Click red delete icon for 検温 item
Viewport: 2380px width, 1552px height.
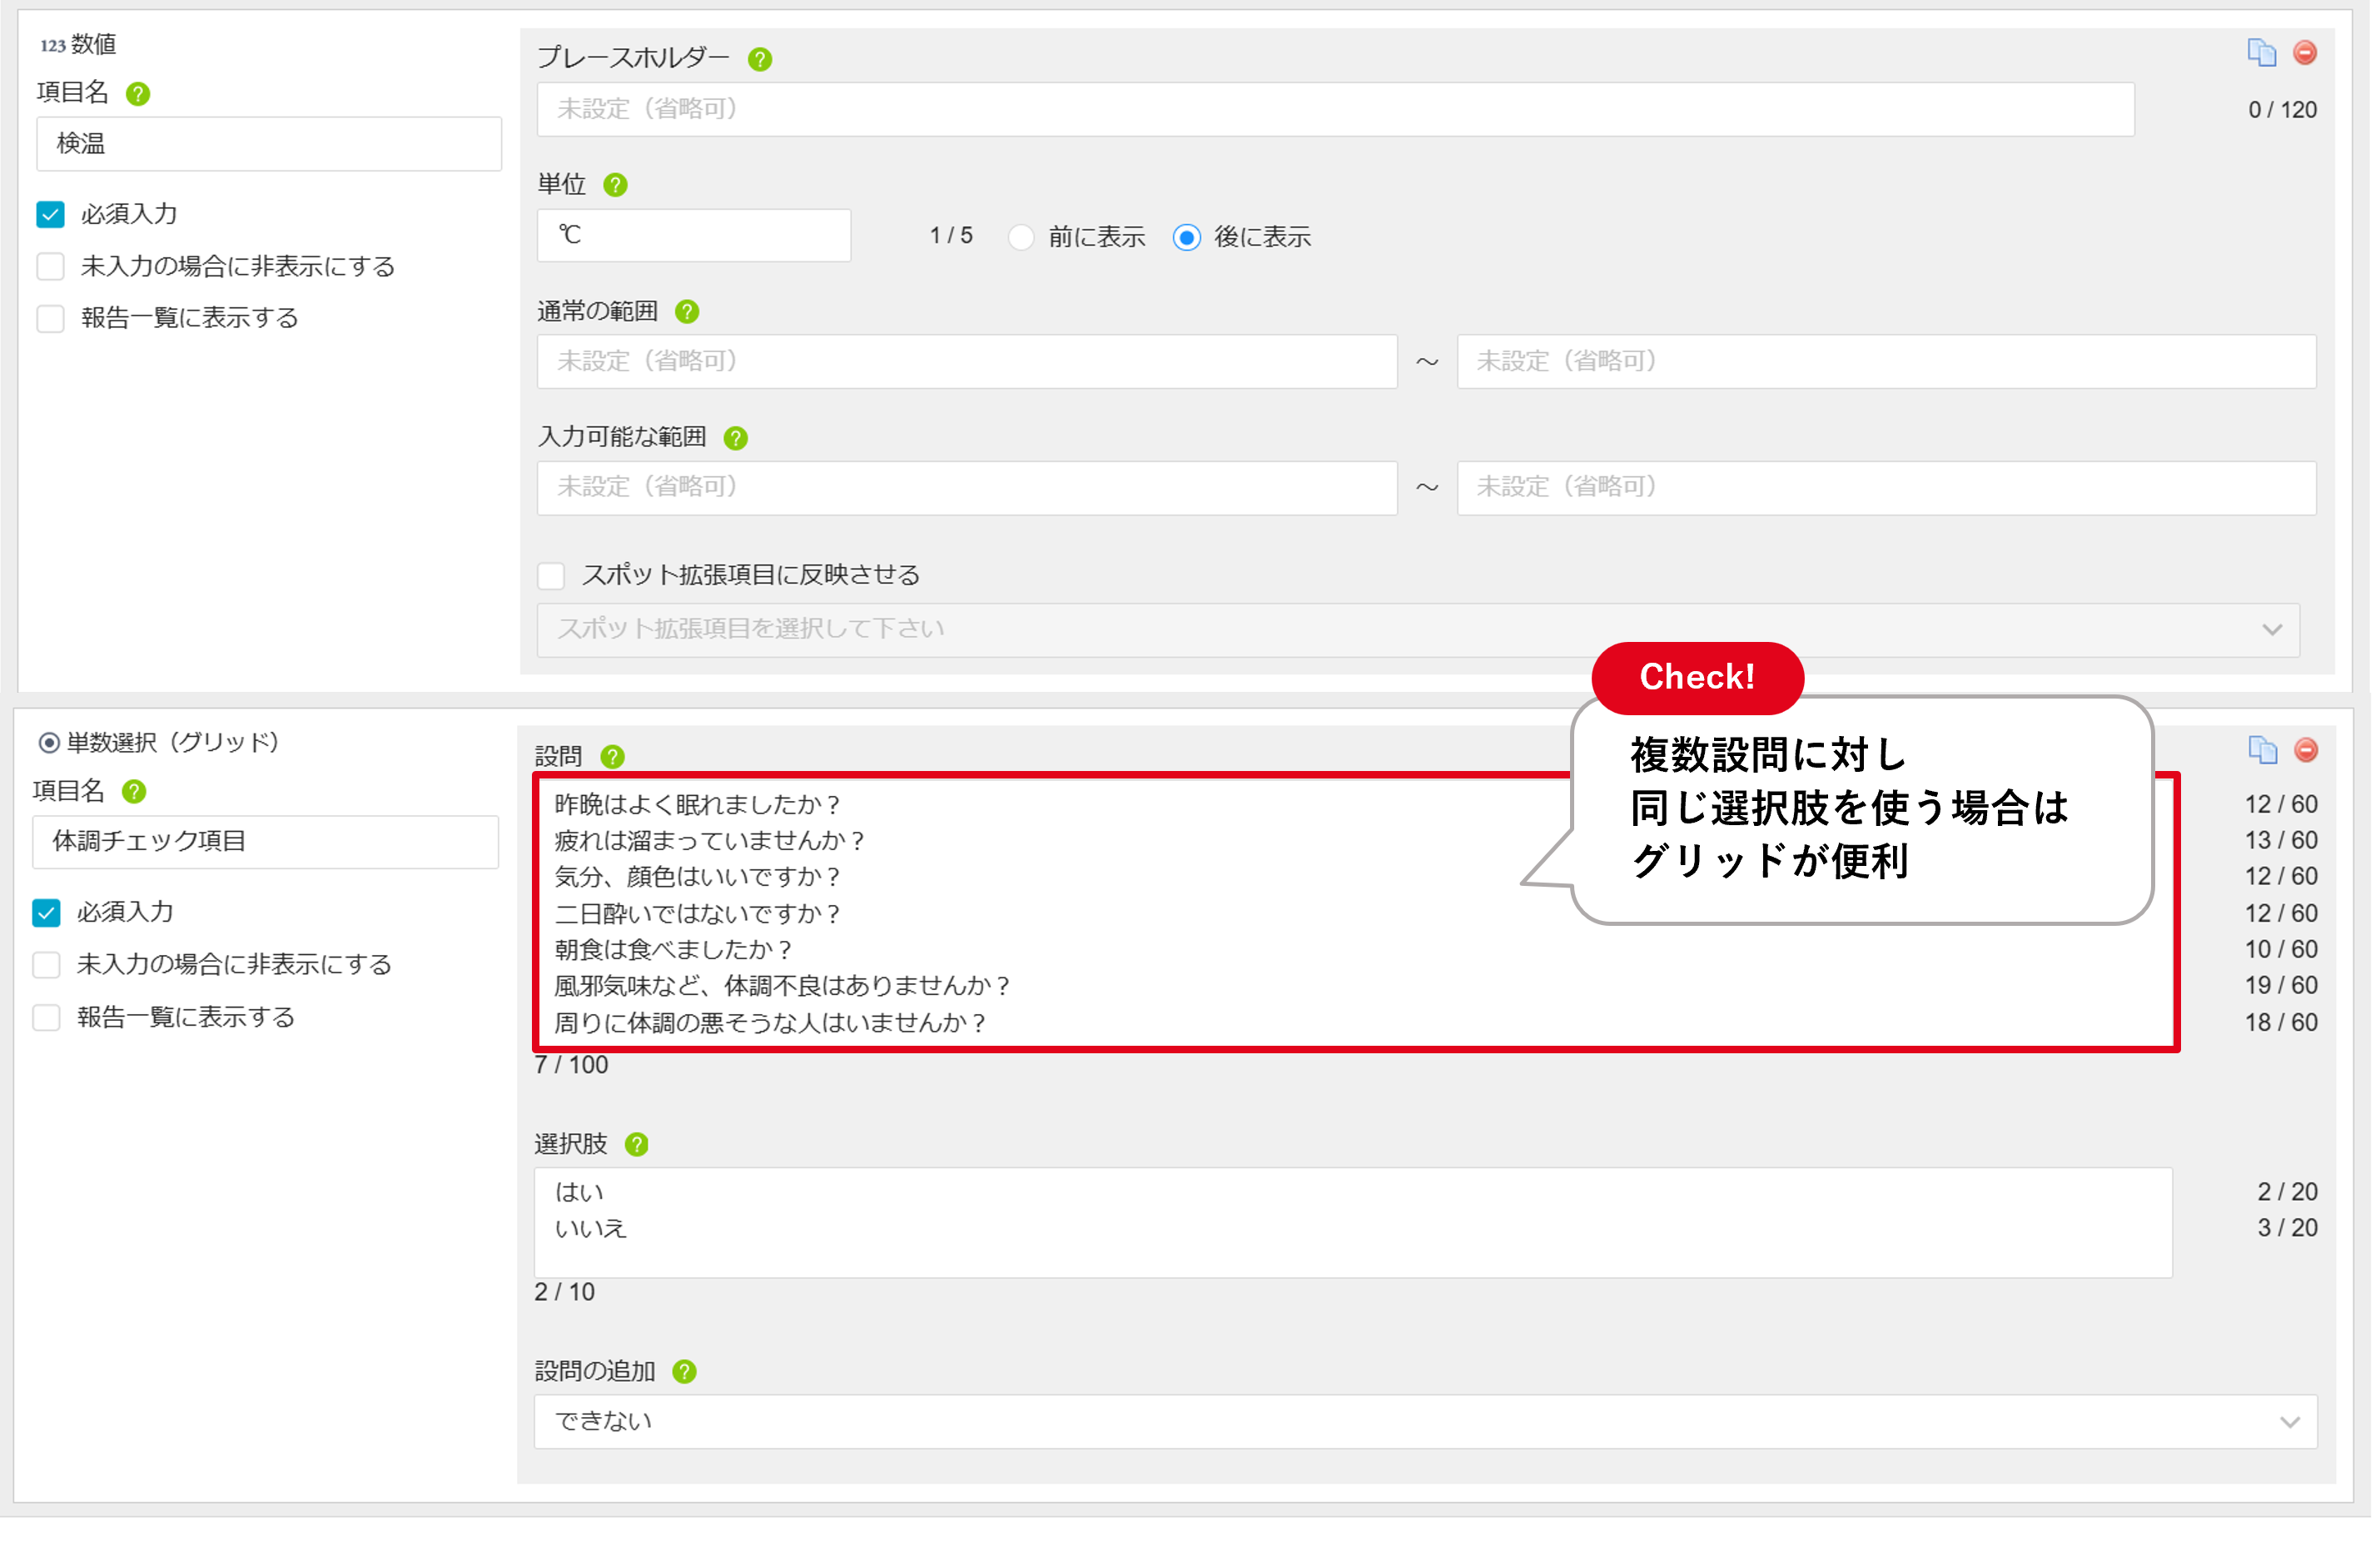point(2305,52)
